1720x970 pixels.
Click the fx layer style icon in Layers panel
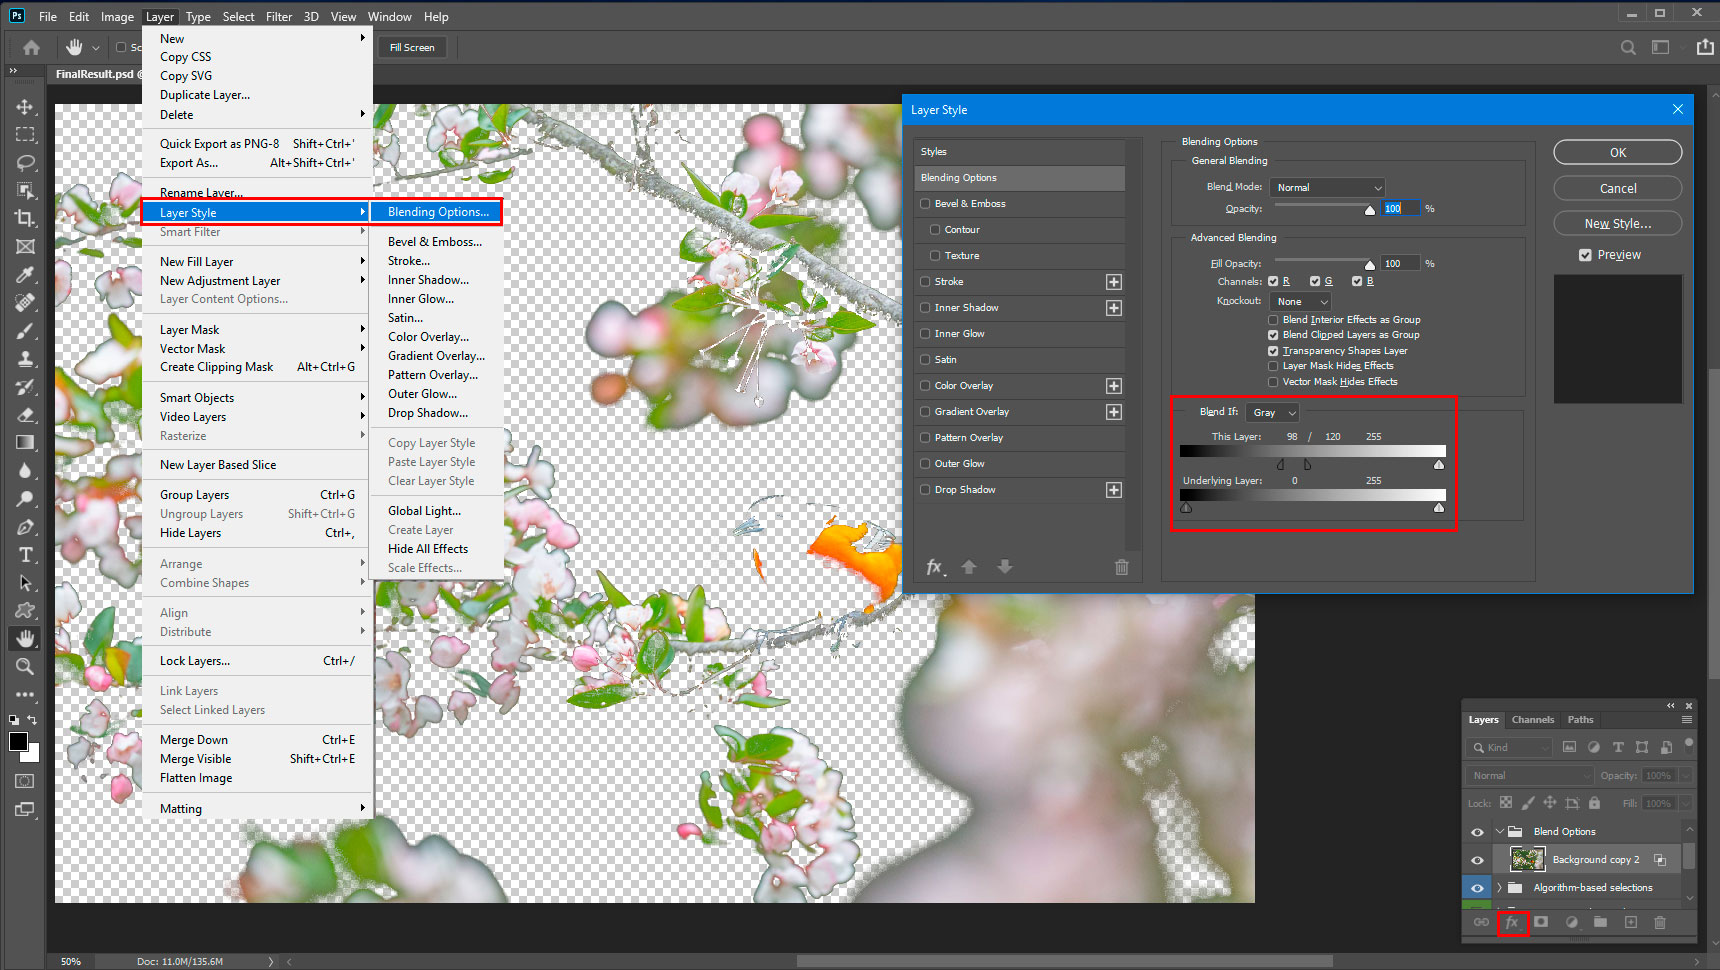click(x=1512, y=922)
